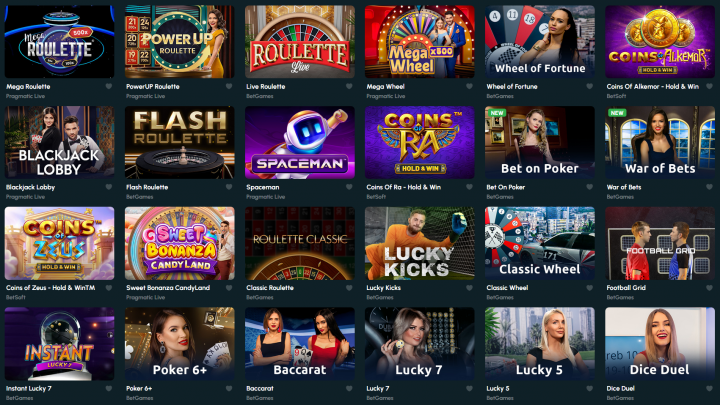Viewport: 720px width, 405px height.
Task: Open the Football Grid game thumbnail
Action: coord(660,243)
